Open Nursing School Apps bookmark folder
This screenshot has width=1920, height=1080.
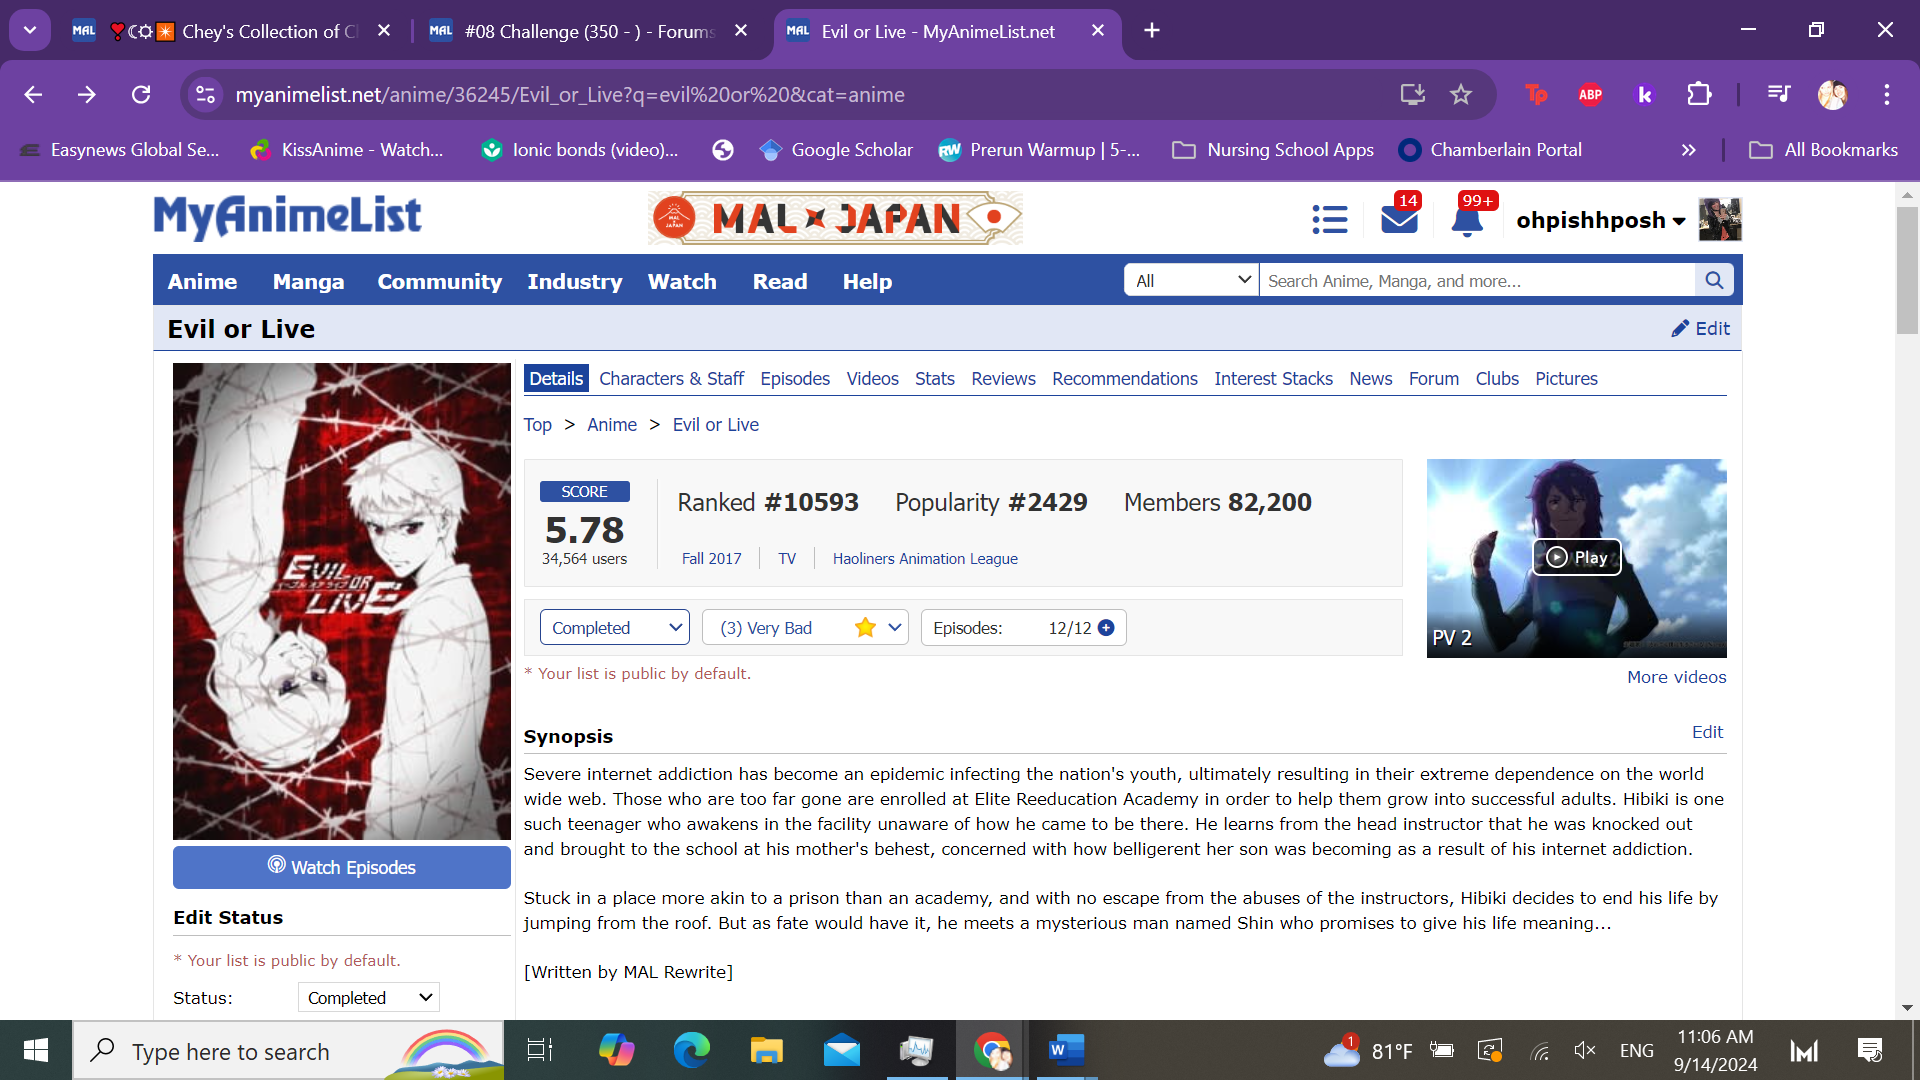coord(1272,150)
